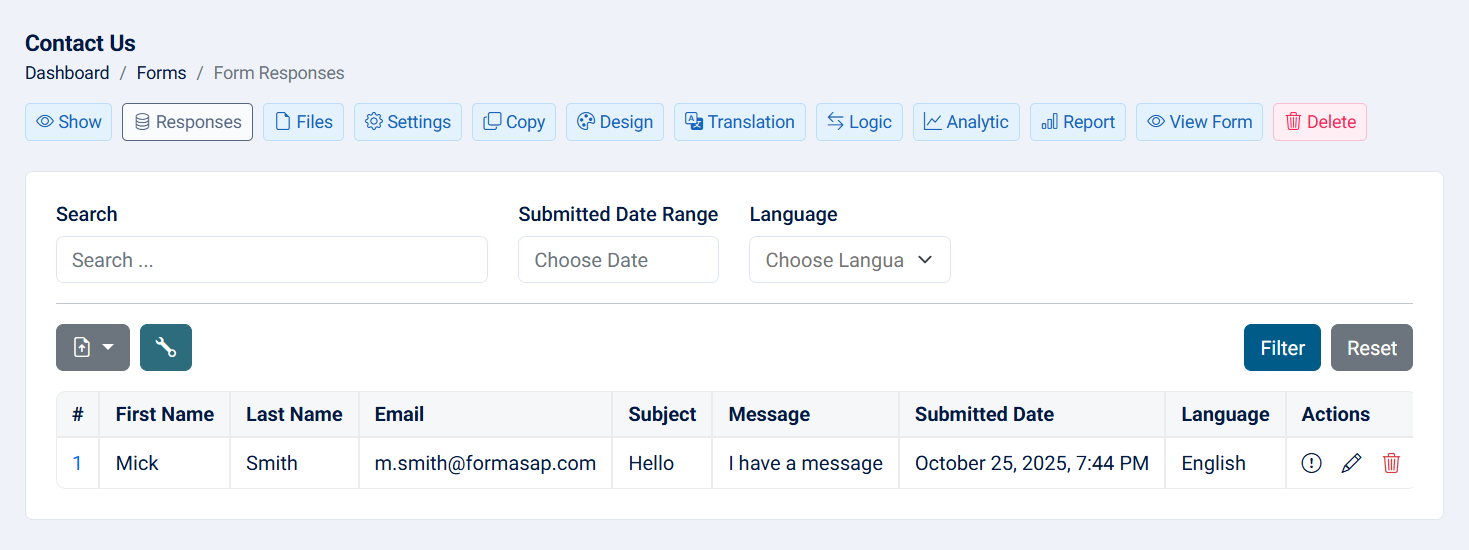Open the Analytic chart tab

pos(966,122)
